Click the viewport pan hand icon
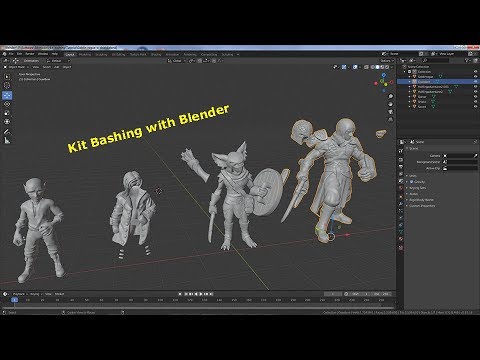This screenshot has width=480, height=360. 390,104
